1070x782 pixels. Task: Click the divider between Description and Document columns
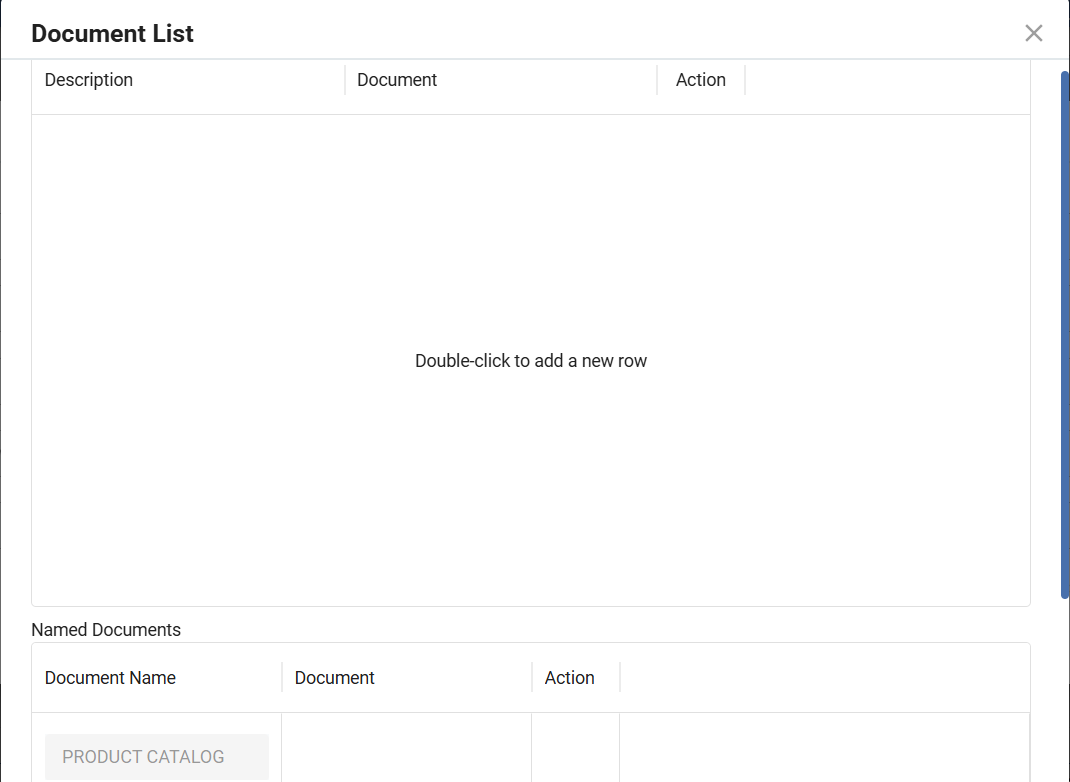click(345, 80)
